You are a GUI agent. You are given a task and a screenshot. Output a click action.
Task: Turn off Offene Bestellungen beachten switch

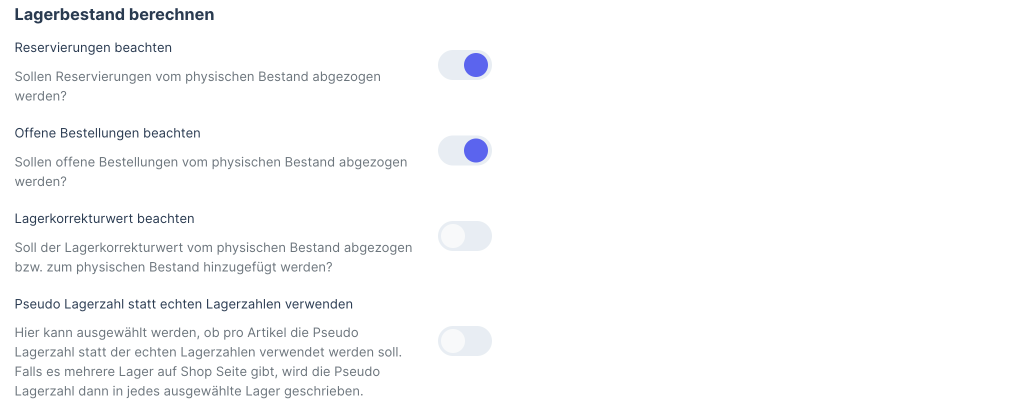[465, 151]
